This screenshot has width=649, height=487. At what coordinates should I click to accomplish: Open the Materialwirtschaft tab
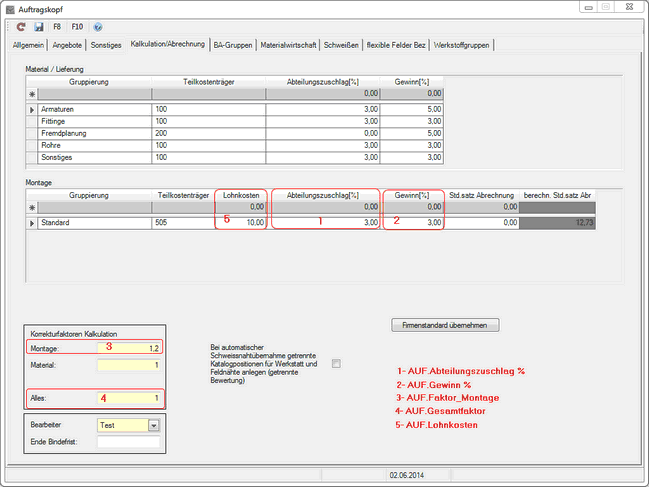point(289,45)
